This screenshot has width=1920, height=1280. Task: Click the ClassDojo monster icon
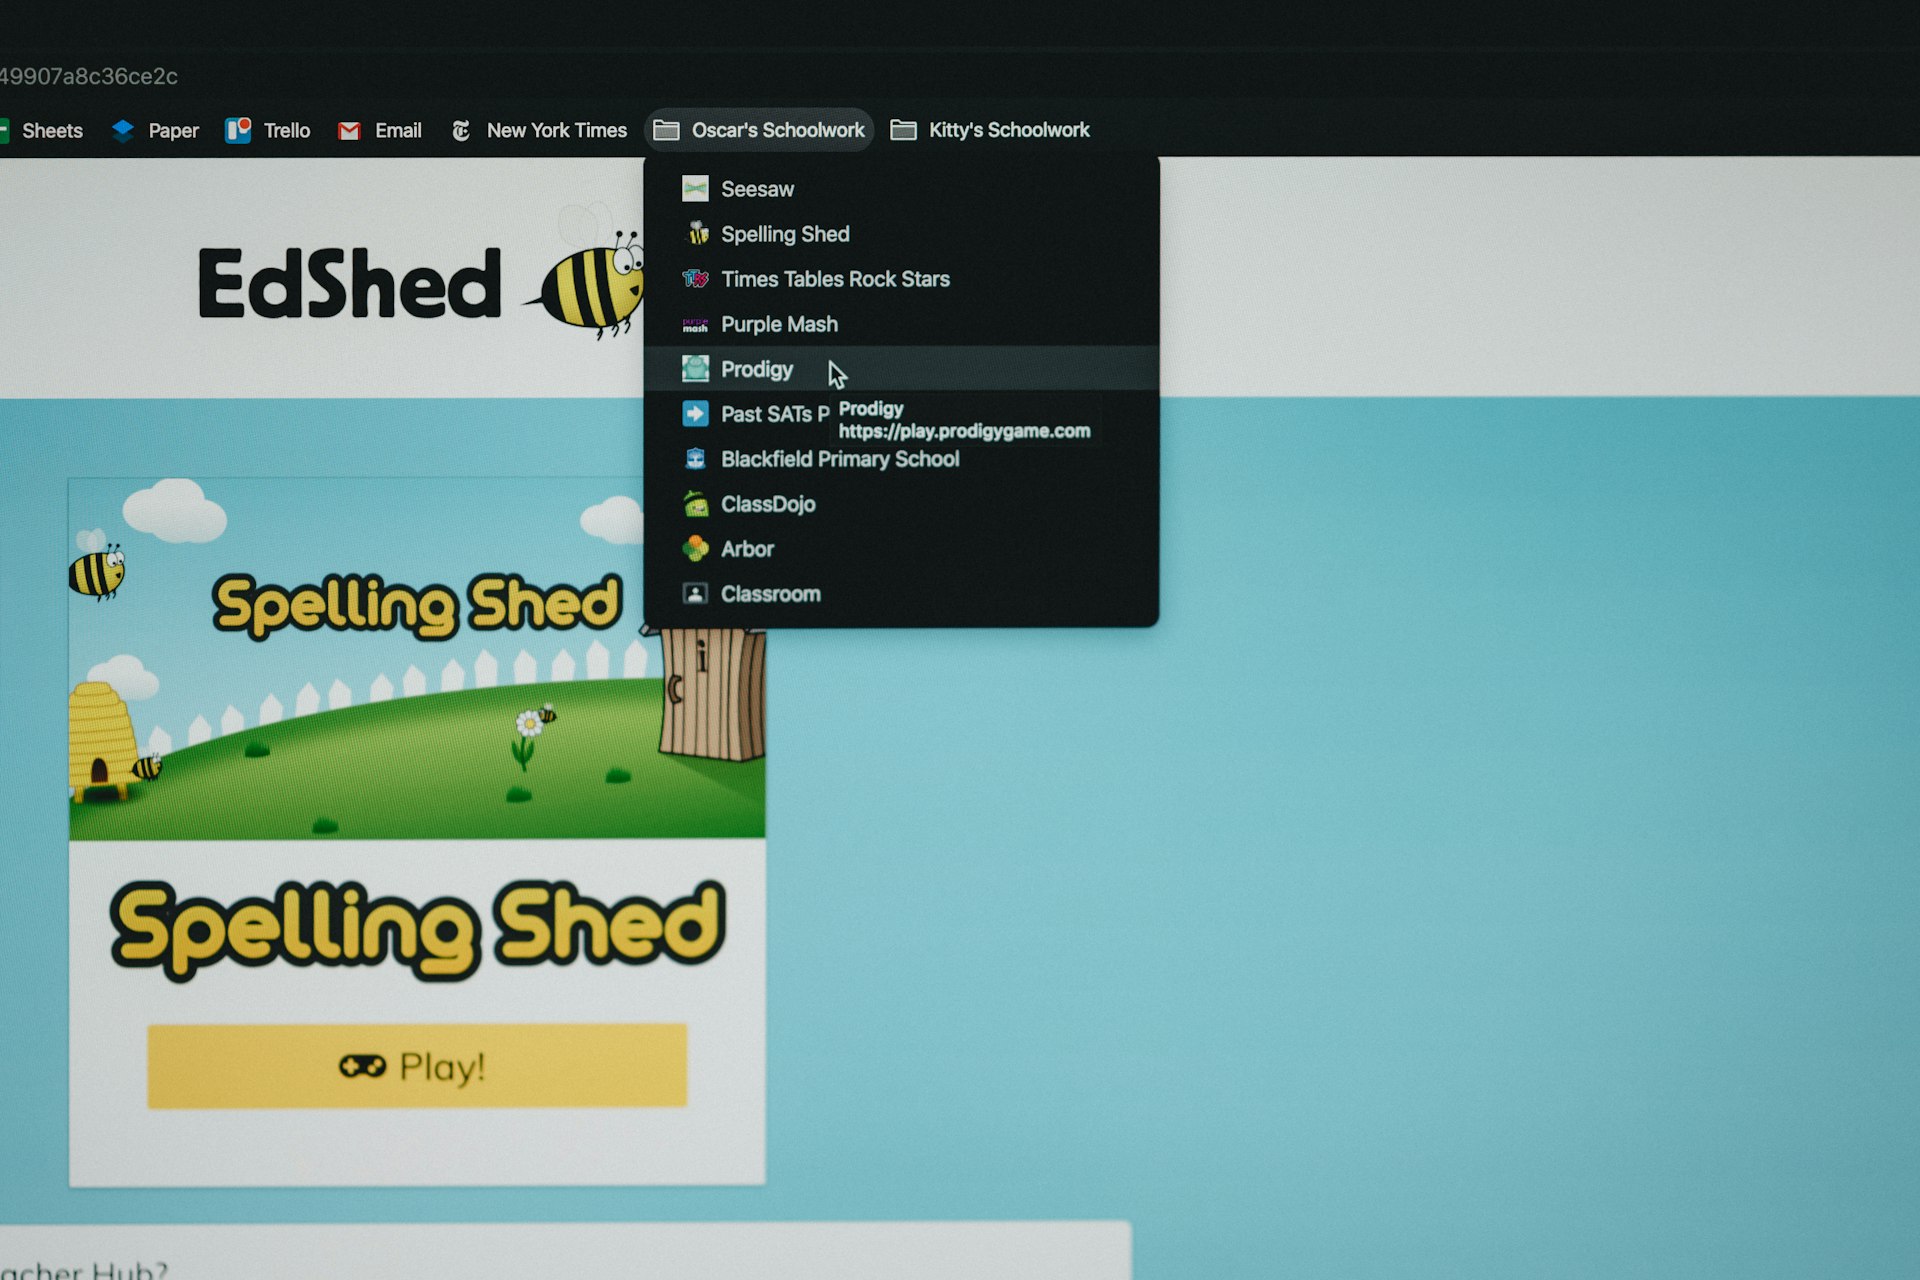tap(695, 503)
